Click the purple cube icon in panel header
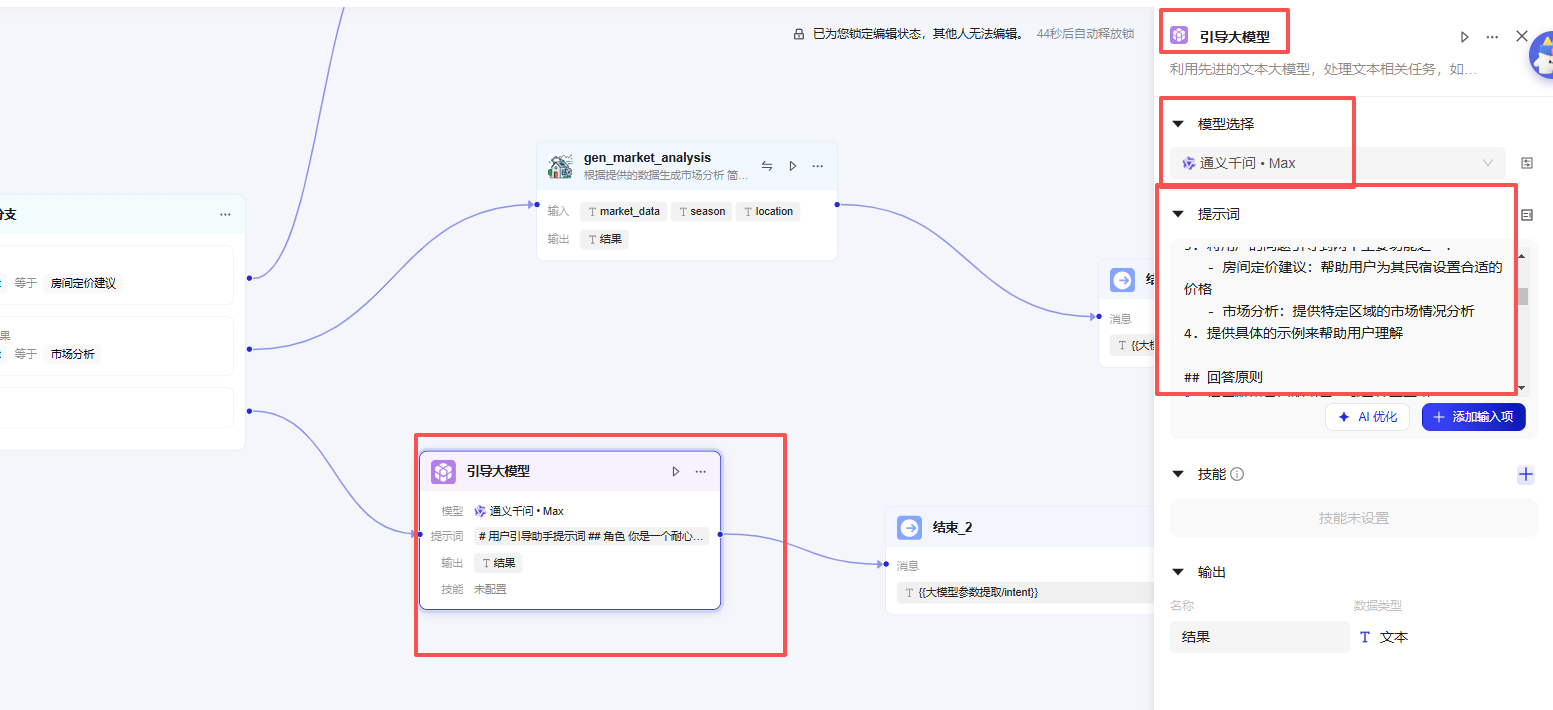 tap(1180, 36)
